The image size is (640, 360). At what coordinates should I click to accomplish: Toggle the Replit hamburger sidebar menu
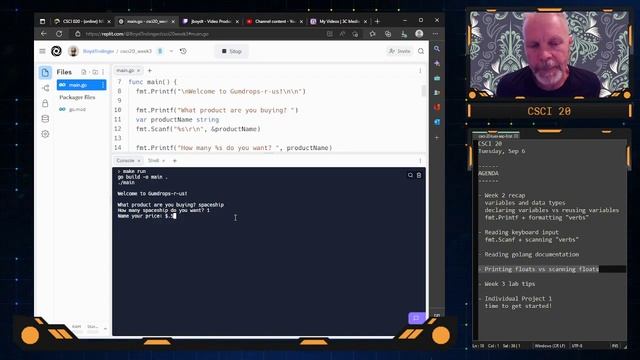[42, 51]
